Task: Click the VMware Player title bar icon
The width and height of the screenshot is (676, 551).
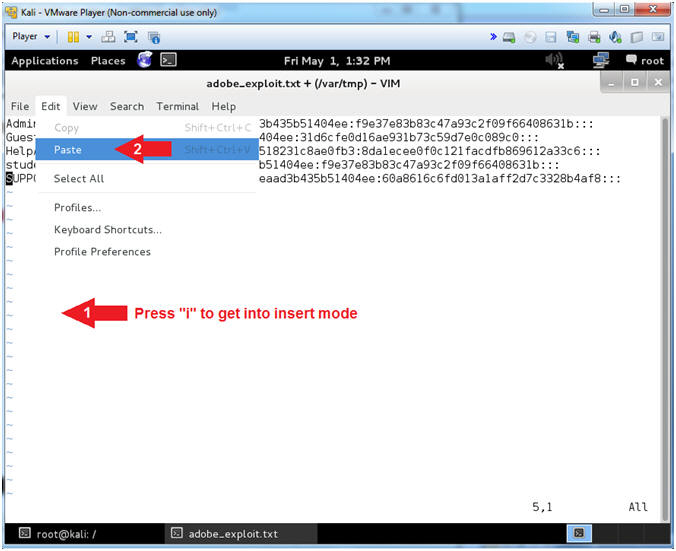Action: click(x=11, y=12)
